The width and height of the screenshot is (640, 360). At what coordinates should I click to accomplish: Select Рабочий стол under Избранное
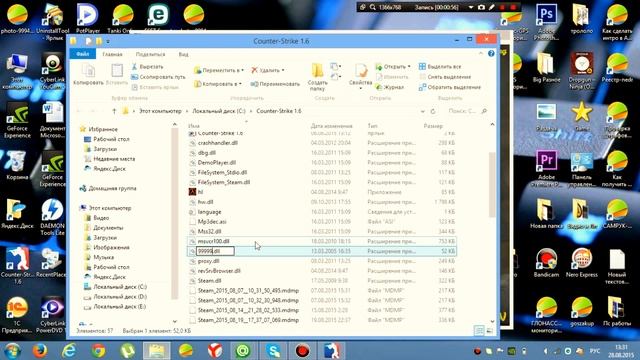point(106,139)
